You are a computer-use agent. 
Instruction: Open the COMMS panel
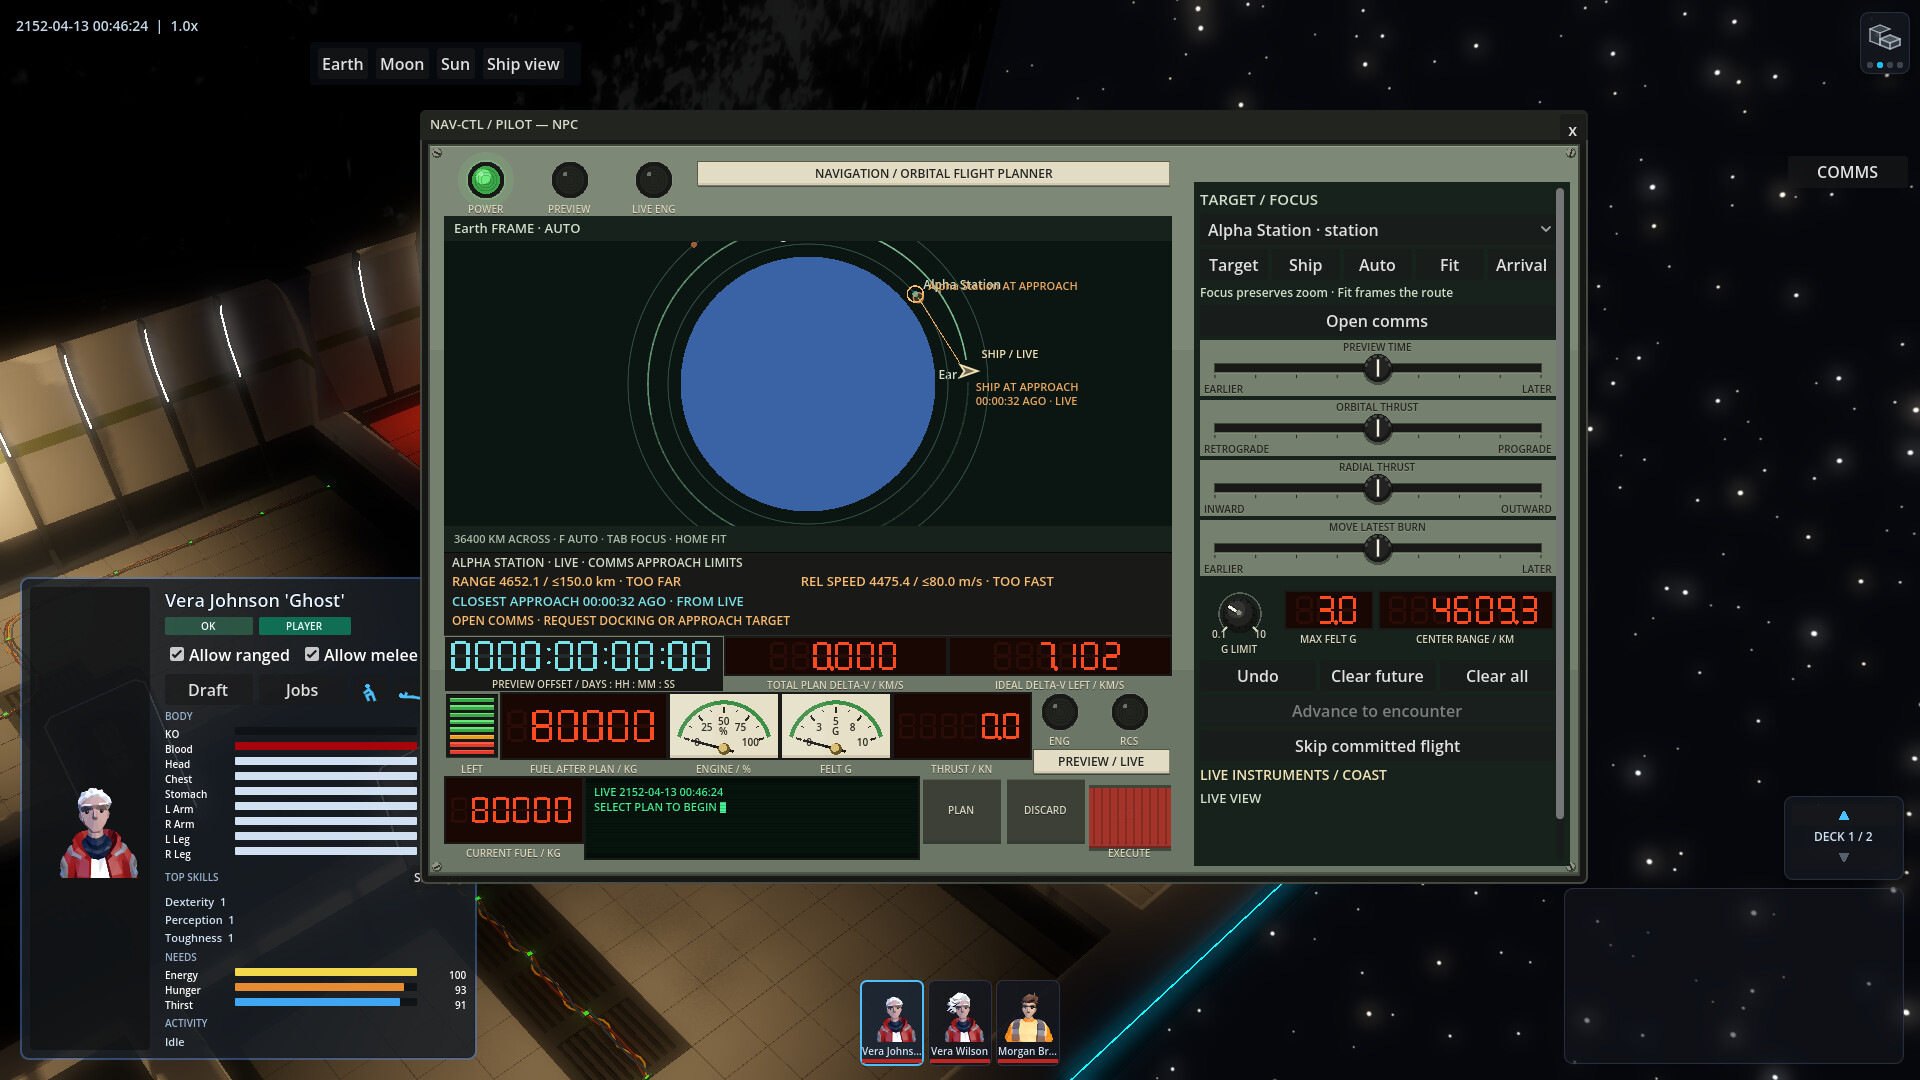point(1847,172)
